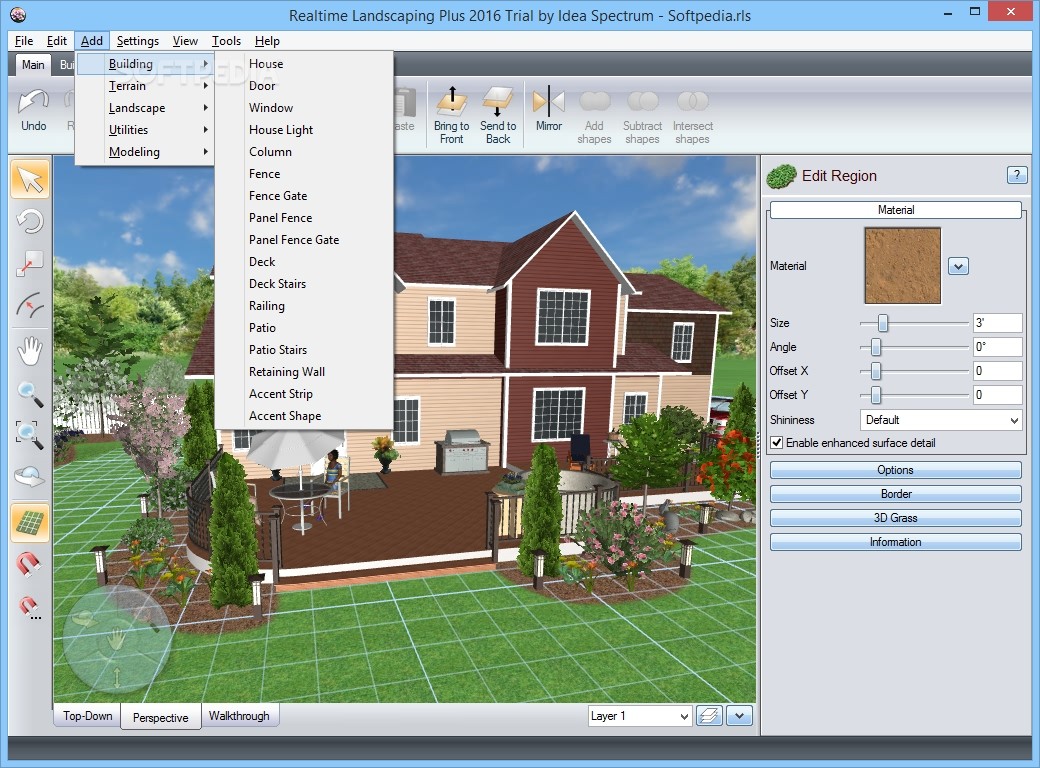Open the Help menu
The height and width of the screenshot is (768, 1040).
point(267,40)
